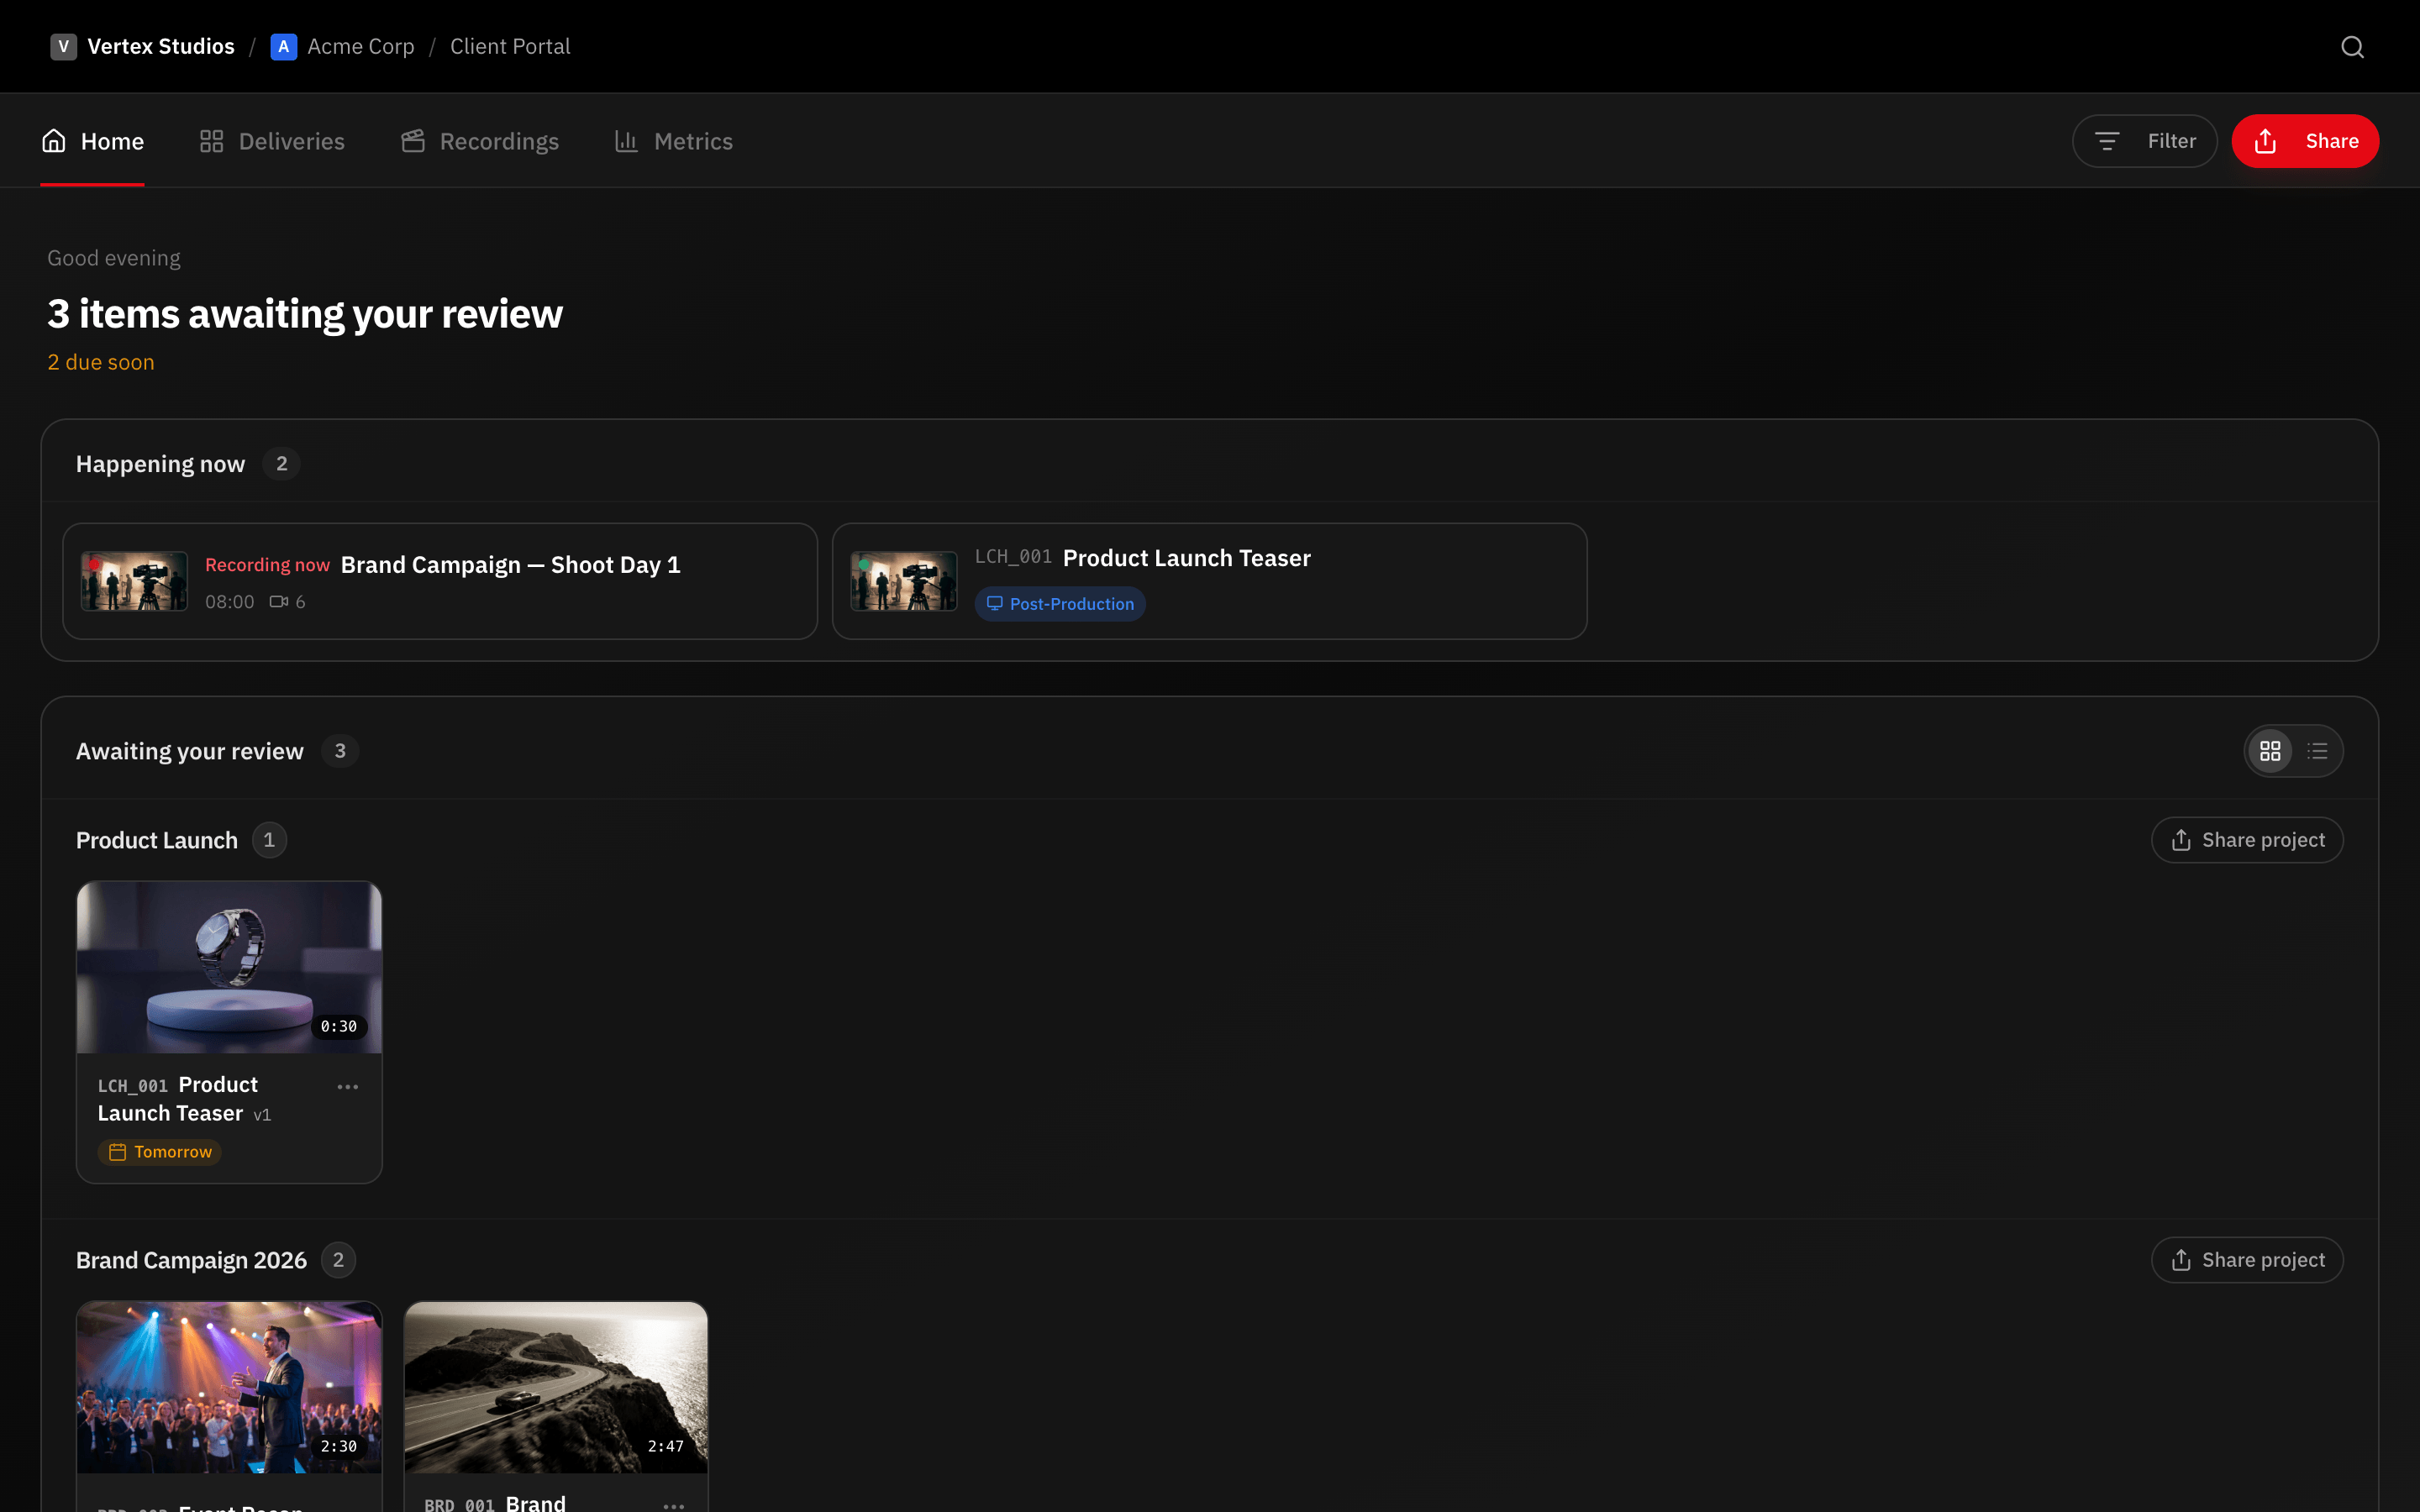The height and width of the screenshot is (1512, 2420).
Task: Click 'Brand Campaign — Shoot Day 1' title
Action: (511, 565)
